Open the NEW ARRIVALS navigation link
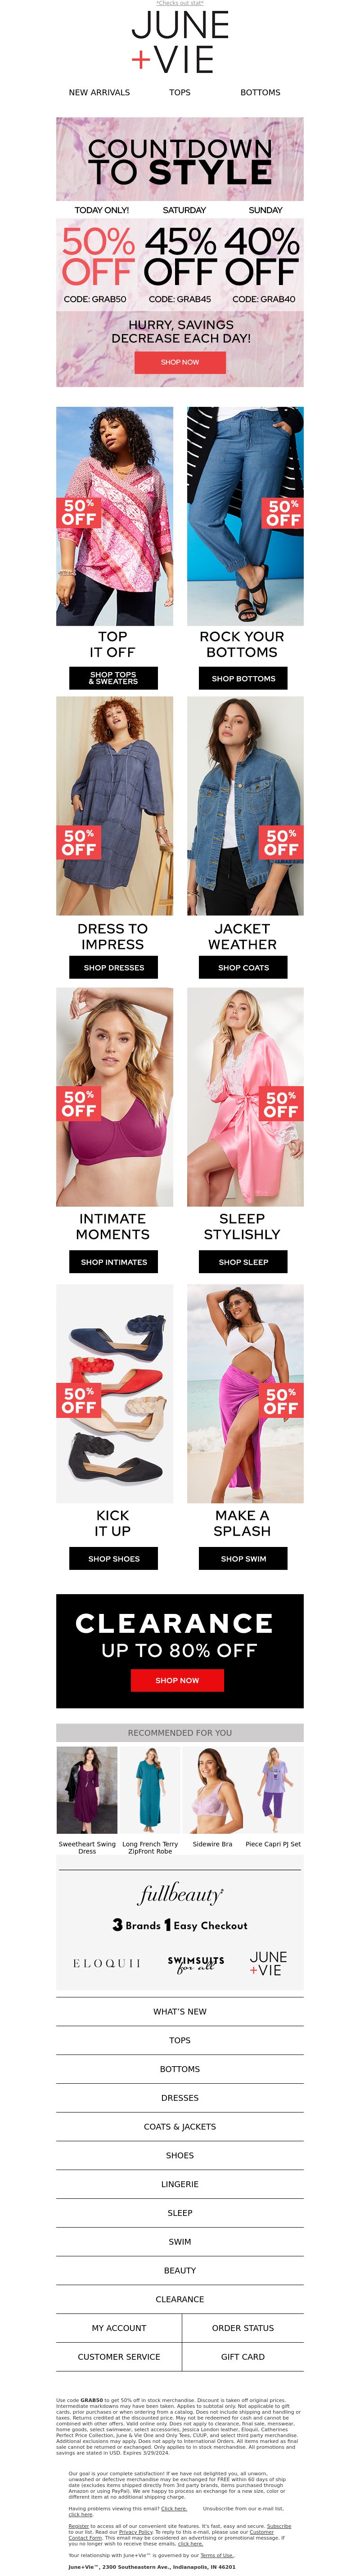 (99, 92)
